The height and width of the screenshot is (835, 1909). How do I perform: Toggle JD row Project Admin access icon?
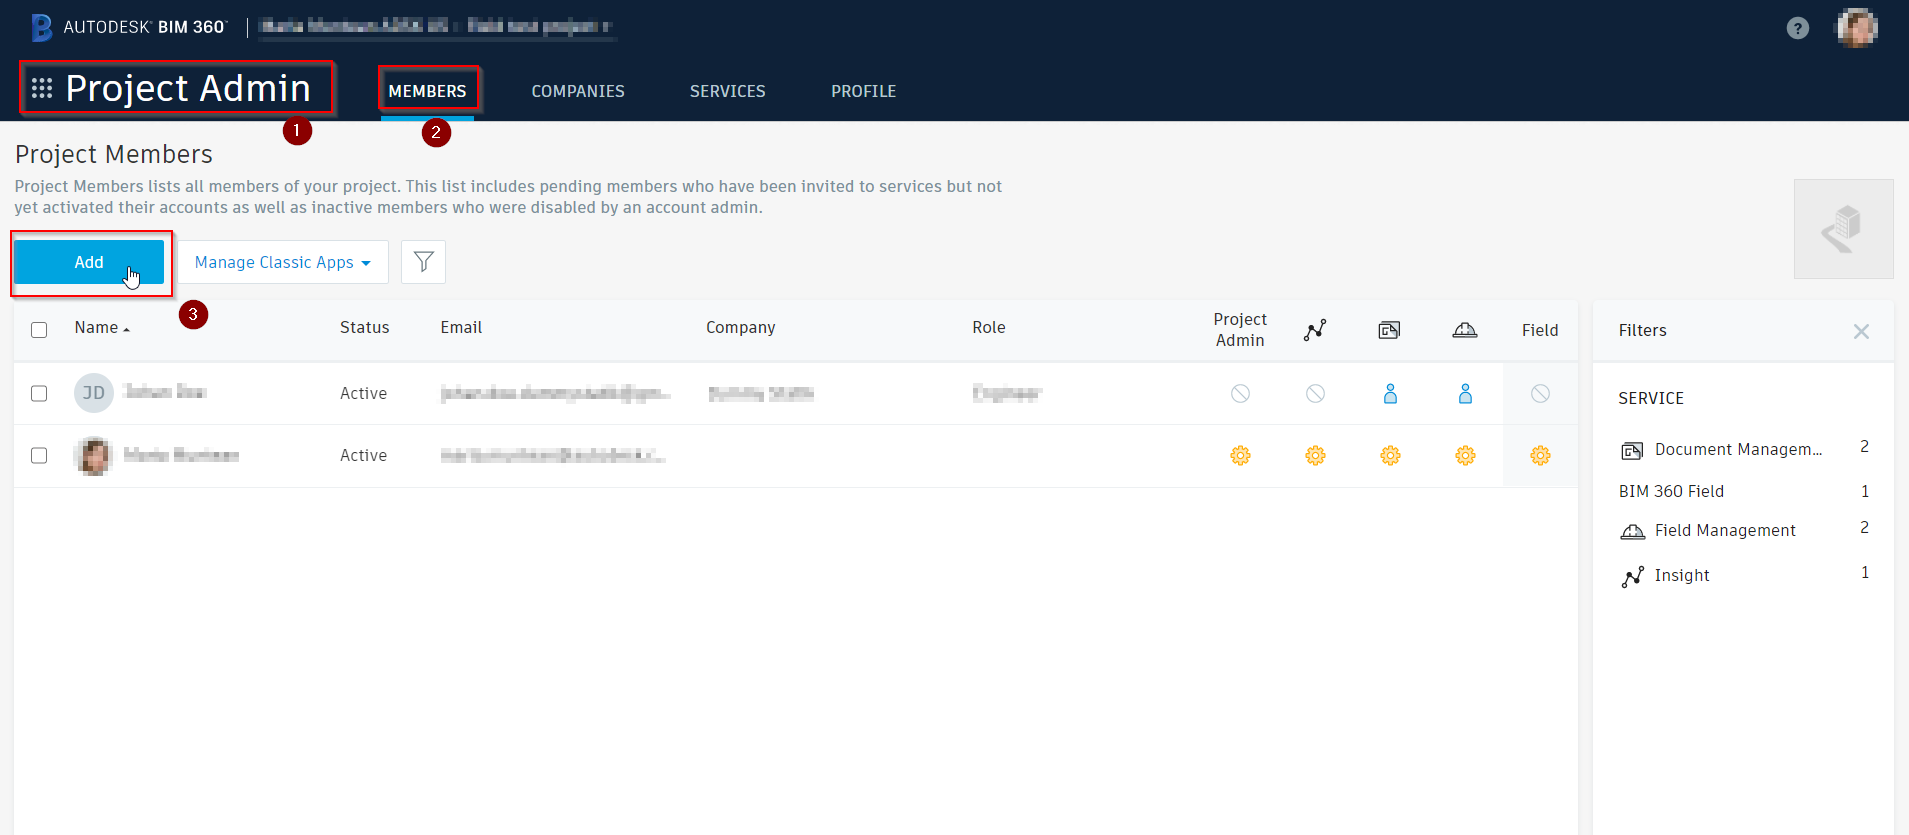1240,394
